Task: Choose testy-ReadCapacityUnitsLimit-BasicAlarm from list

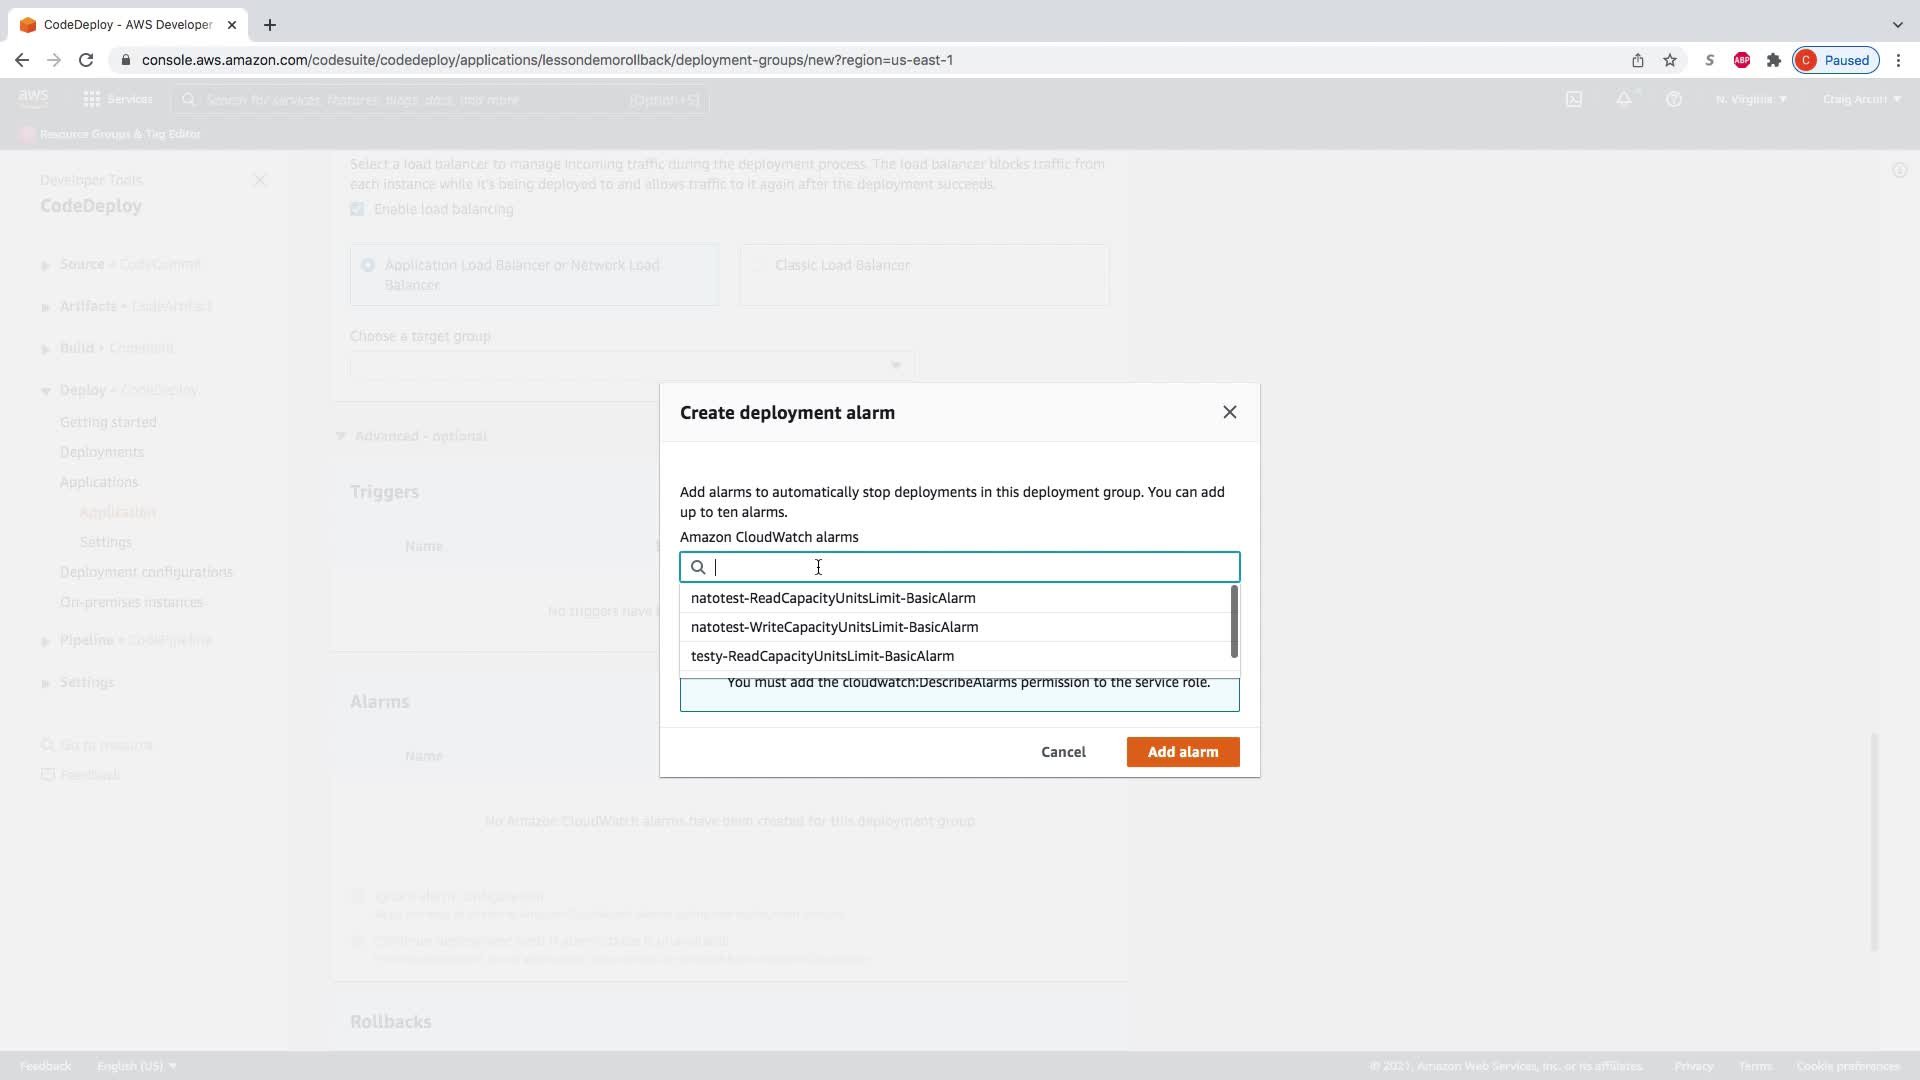Action: click(x=822, y=656)
